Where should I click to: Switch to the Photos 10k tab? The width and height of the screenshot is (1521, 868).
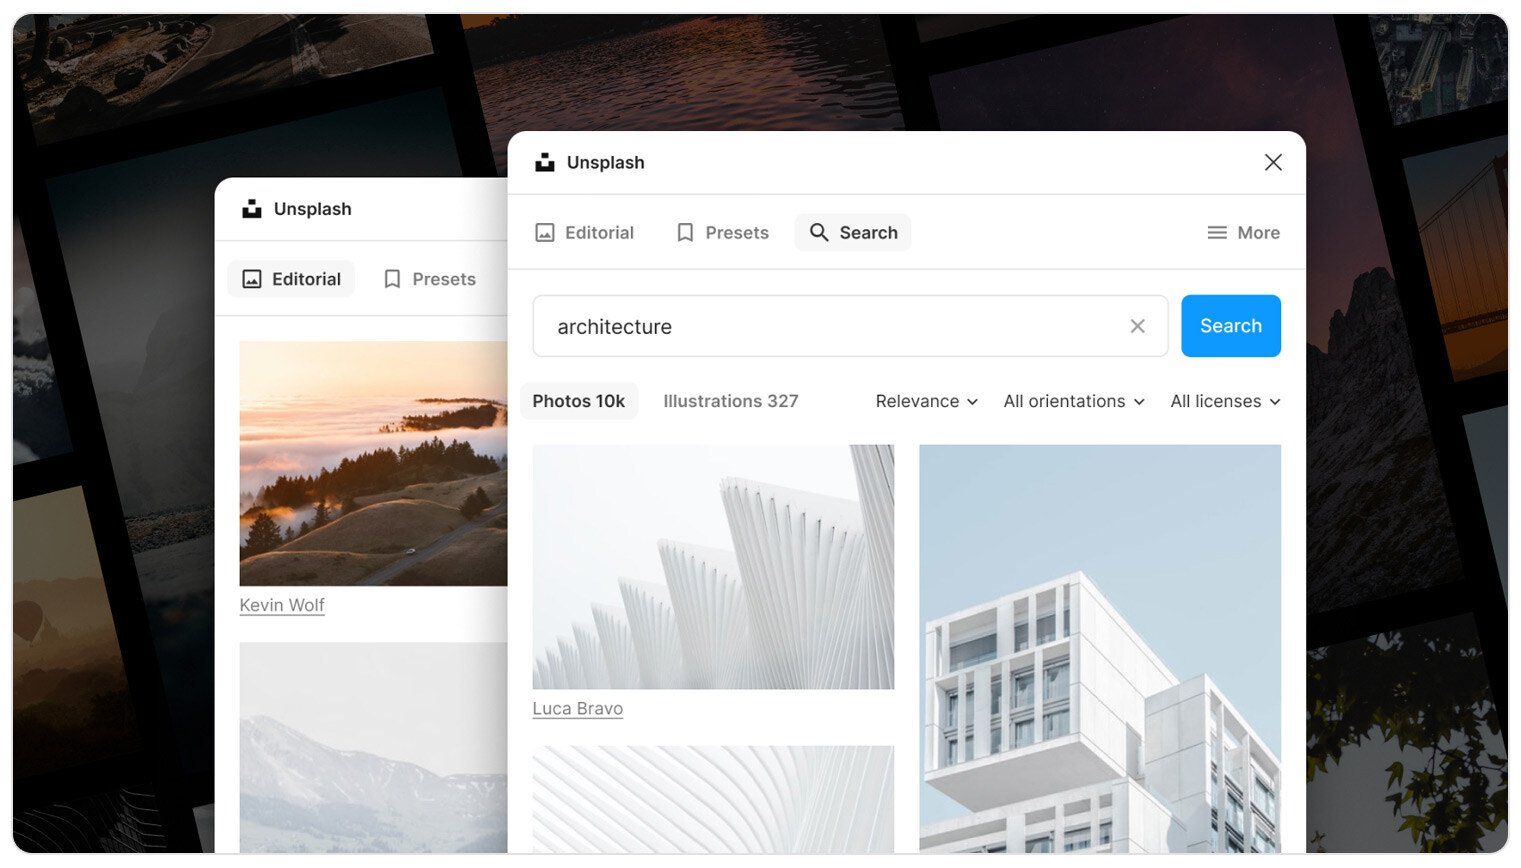tap(578, 401)
